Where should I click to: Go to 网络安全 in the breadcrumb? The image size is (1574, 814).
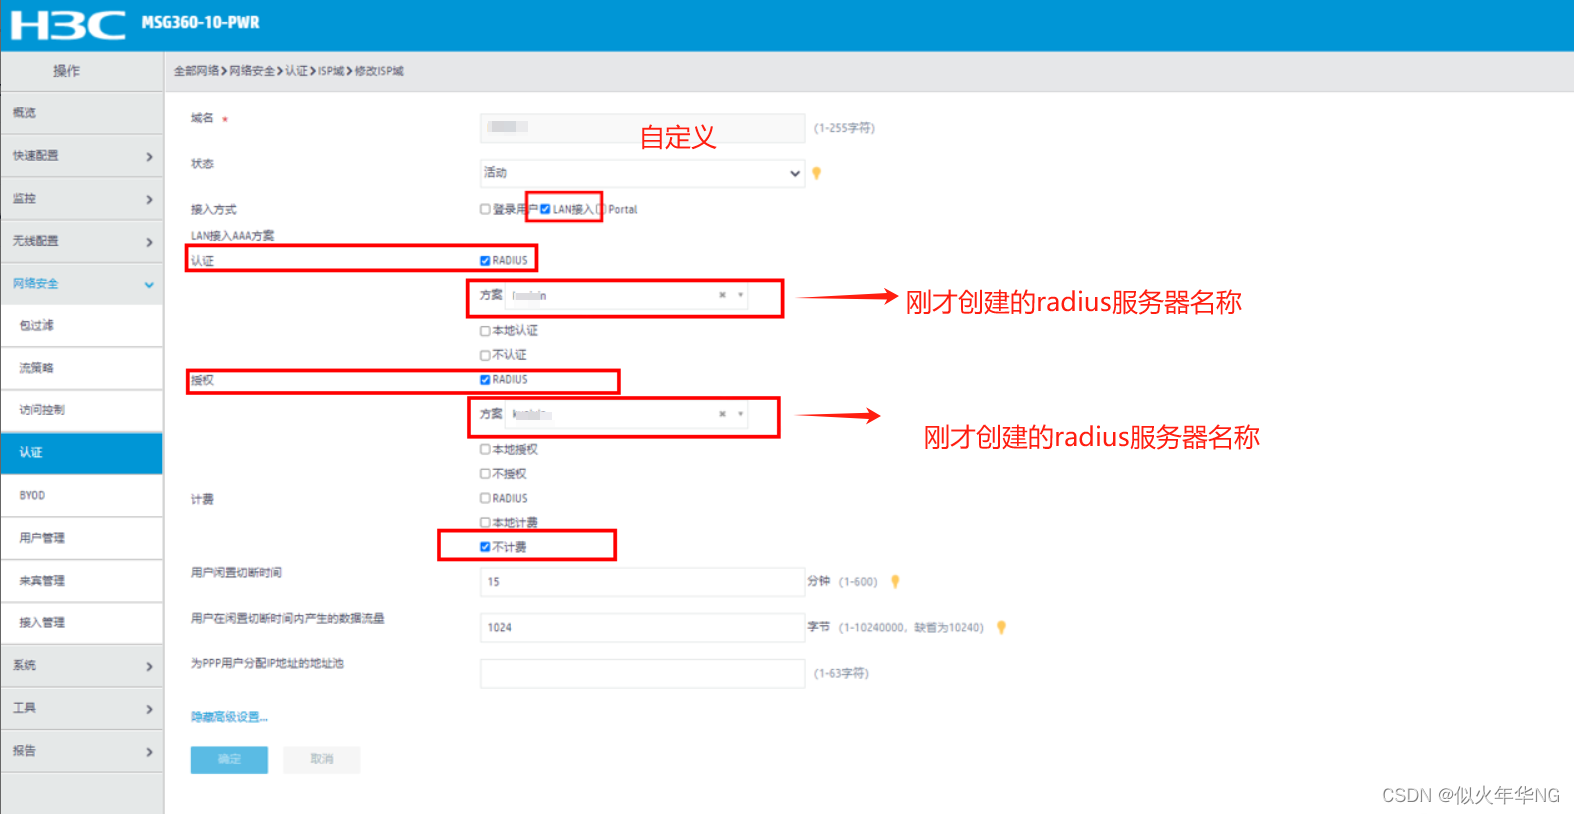click(252, 71)
